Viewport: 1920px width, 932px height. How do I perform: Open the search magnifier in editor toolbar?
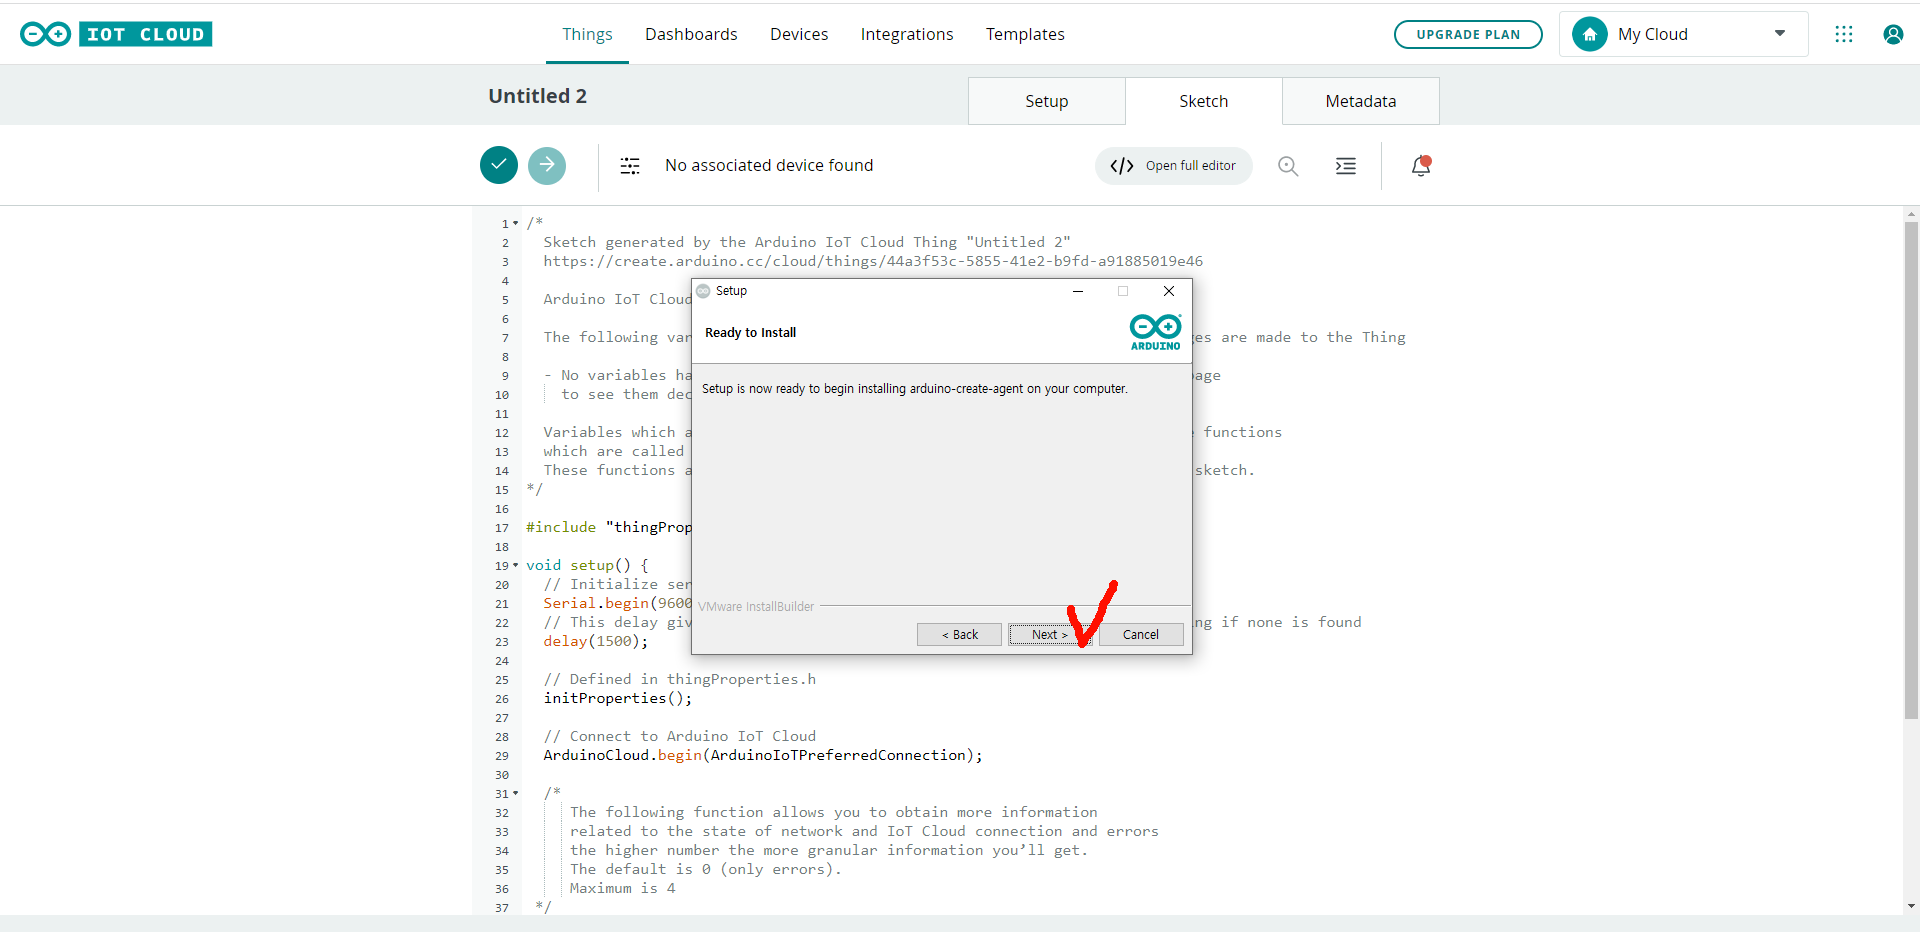coord(1288,166)
